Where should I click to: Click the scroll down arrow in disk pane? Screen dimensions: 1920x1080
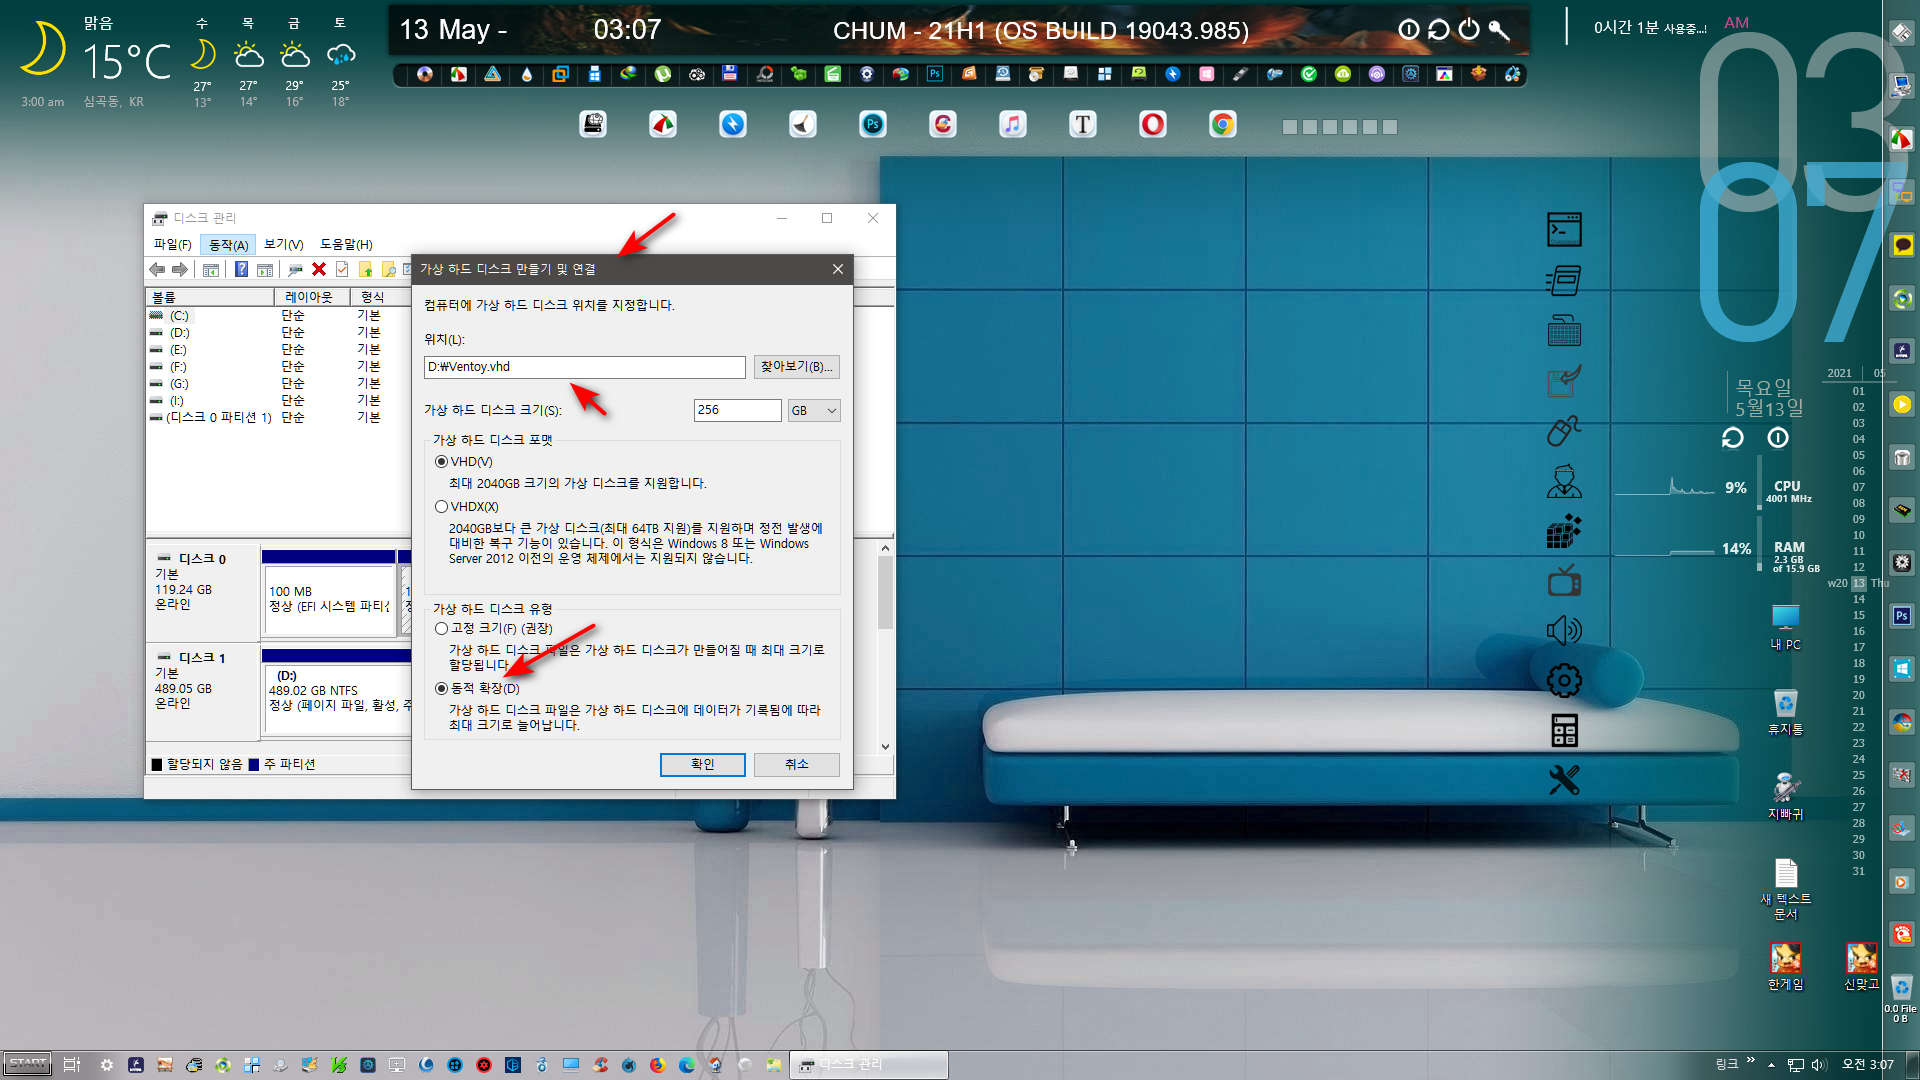click(885, 747)
